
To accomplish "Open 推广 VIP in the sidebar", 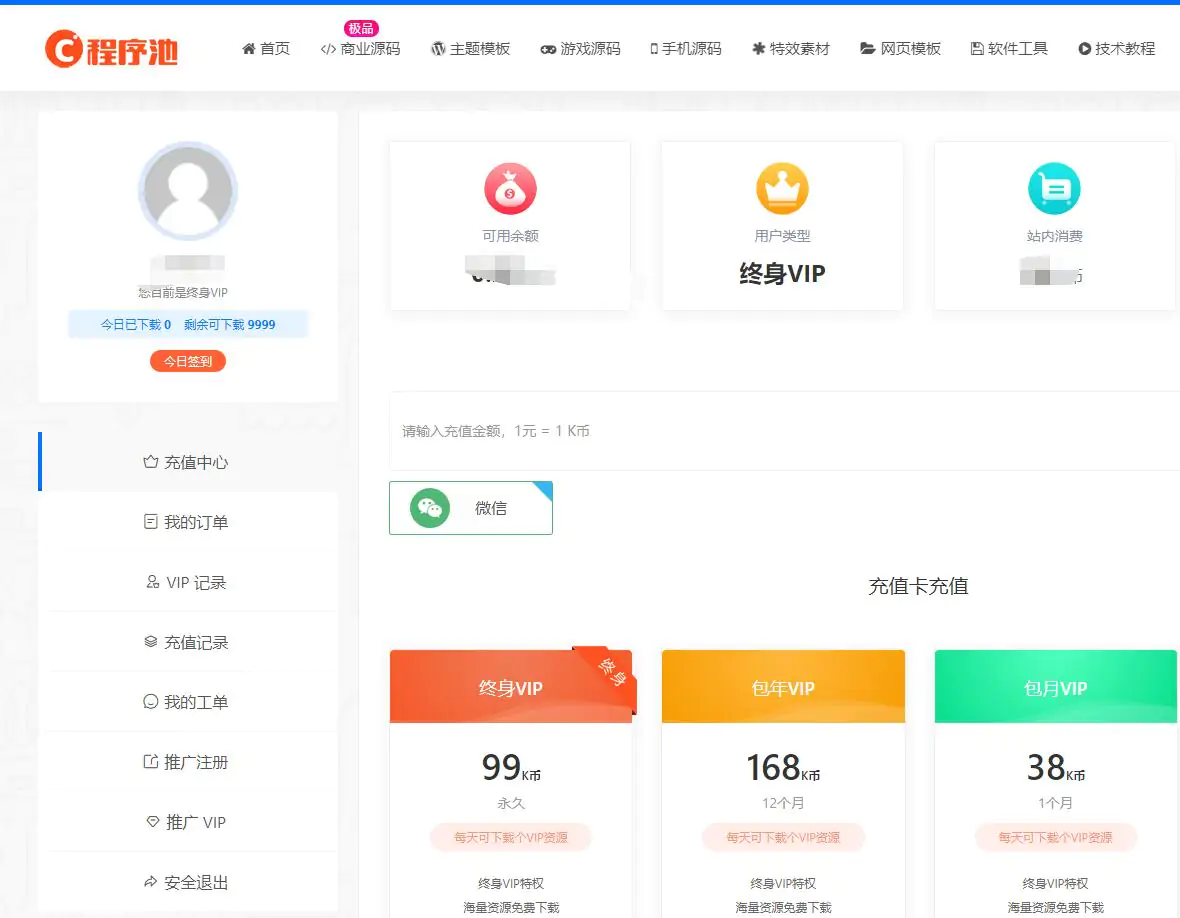I will (x=188, y=822).
